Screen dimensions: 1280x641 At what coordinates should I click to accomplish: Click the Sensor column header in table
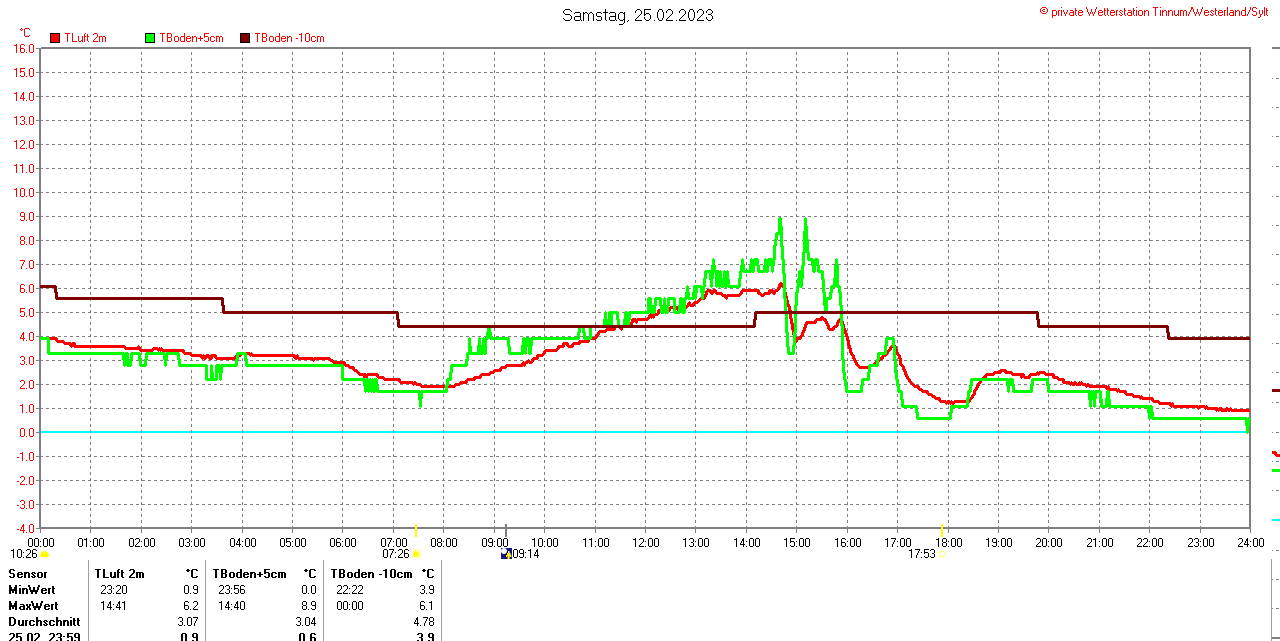tap(28, 574)
